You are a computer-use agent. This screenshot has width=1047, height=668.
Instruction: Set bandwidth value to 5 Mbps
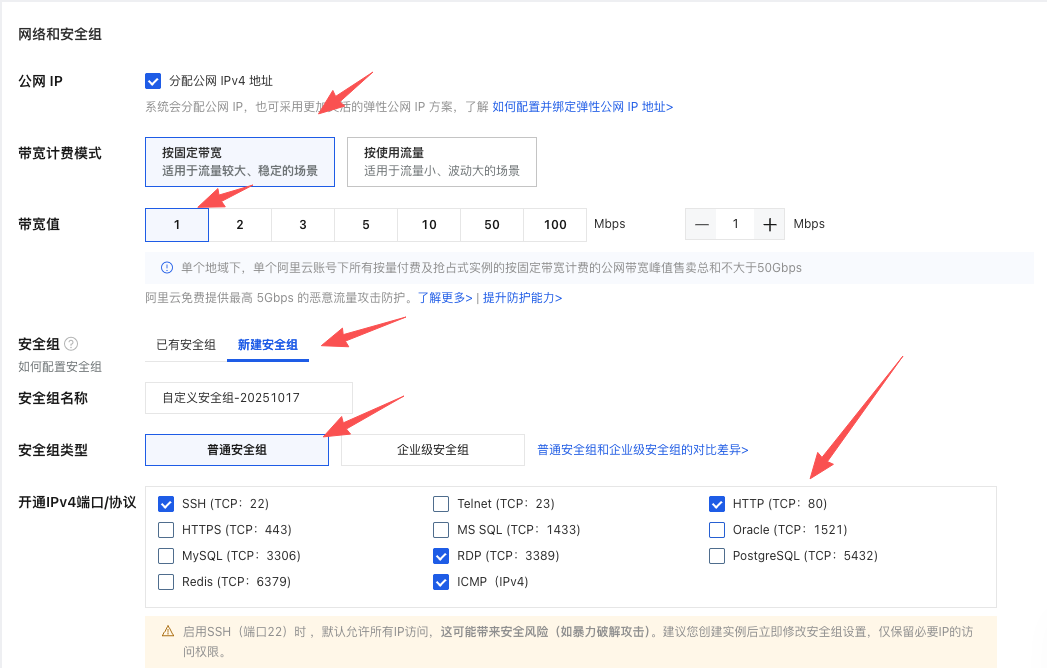click(366, 225)
